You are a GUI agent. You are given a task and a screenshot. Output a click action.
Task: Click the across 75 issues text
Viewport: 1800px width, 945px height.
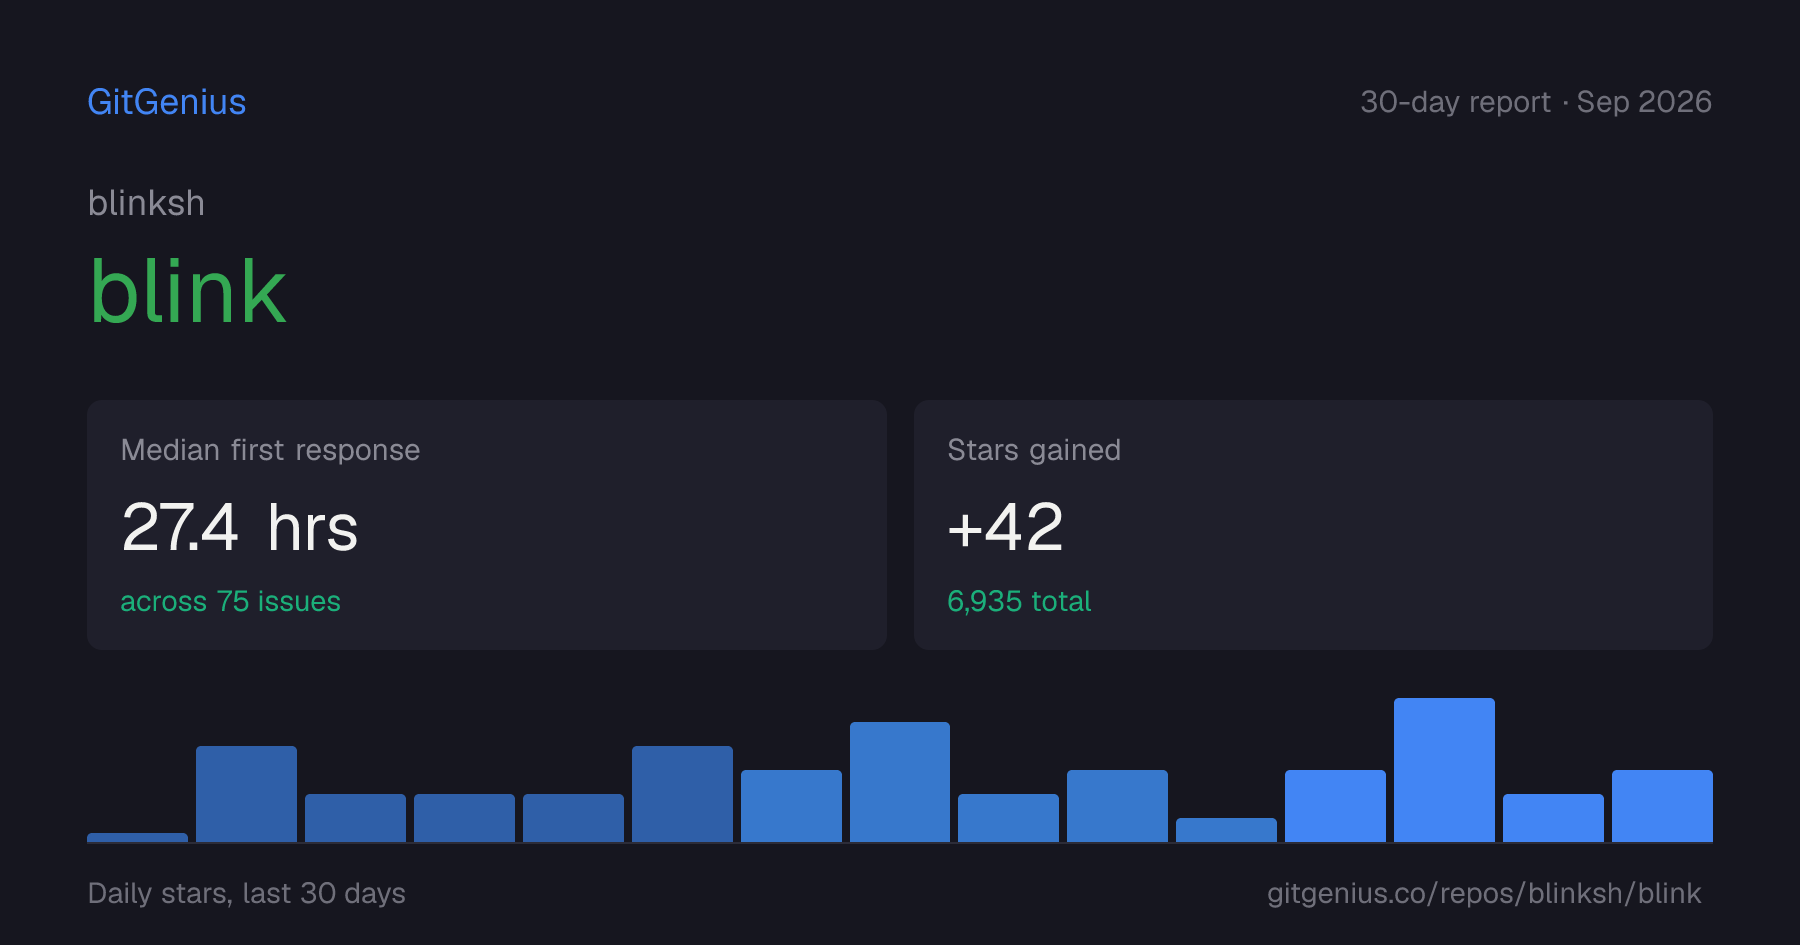(x=230, y=601)
